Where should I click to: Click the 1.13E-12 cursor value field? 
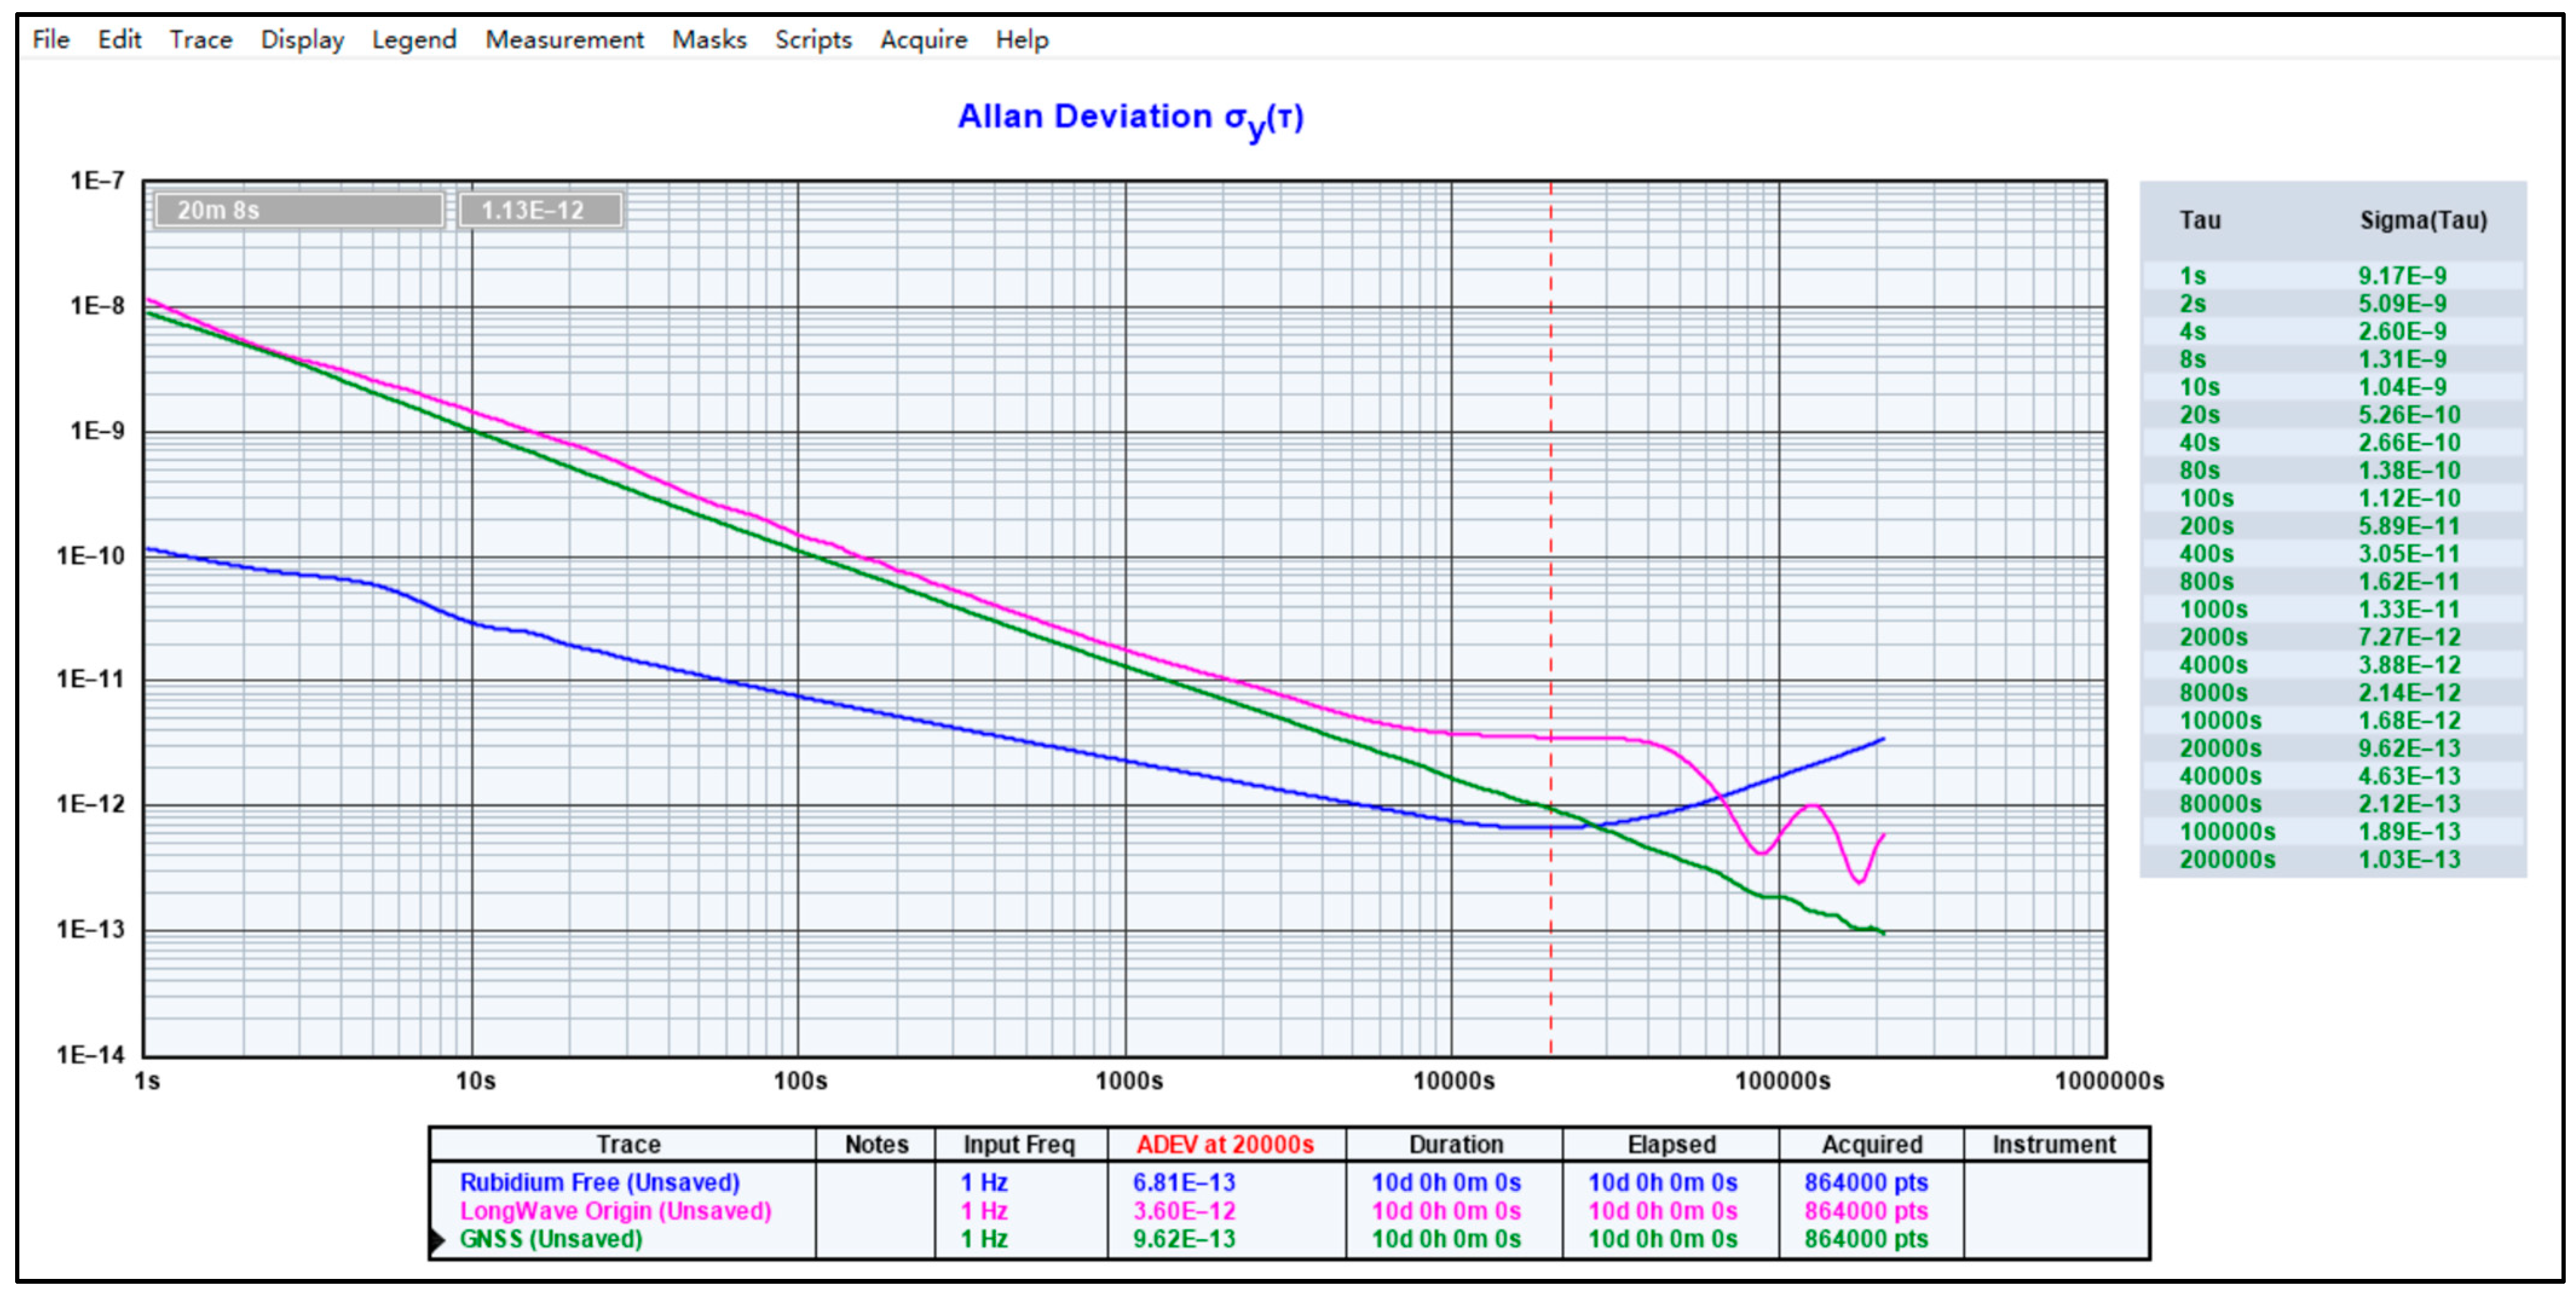click(x=540, y=210)
